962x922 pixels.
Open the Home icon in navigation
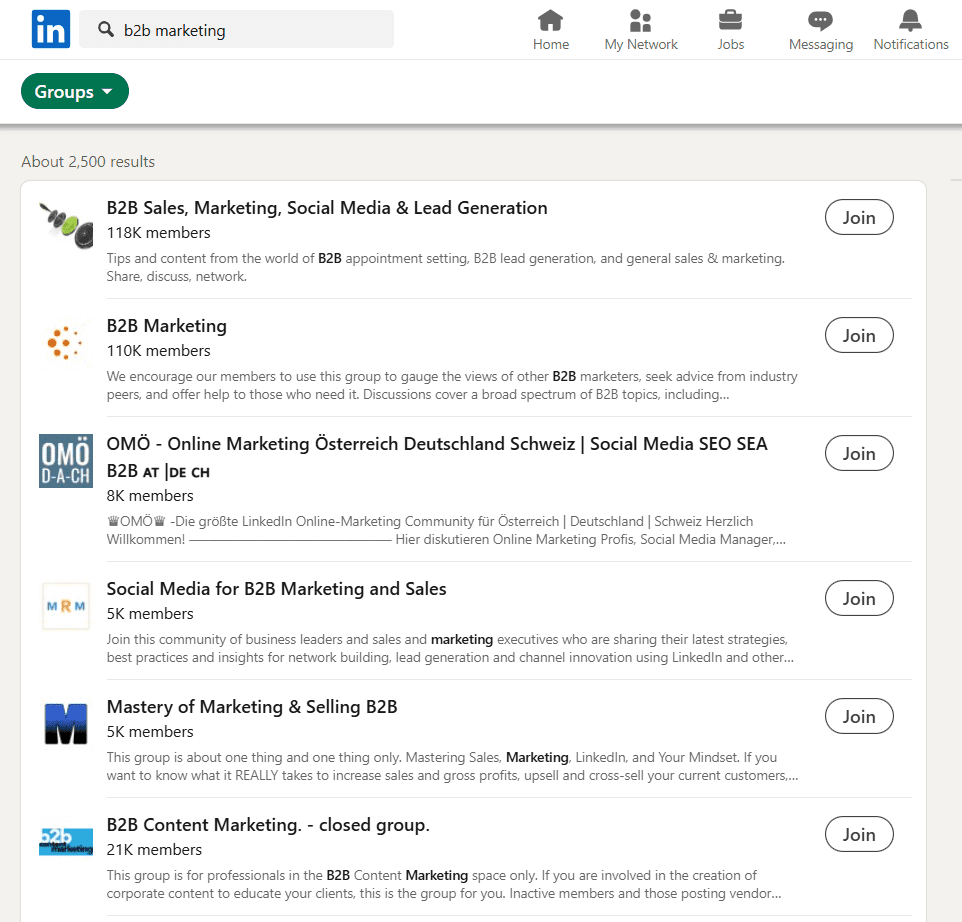[550, 21]
